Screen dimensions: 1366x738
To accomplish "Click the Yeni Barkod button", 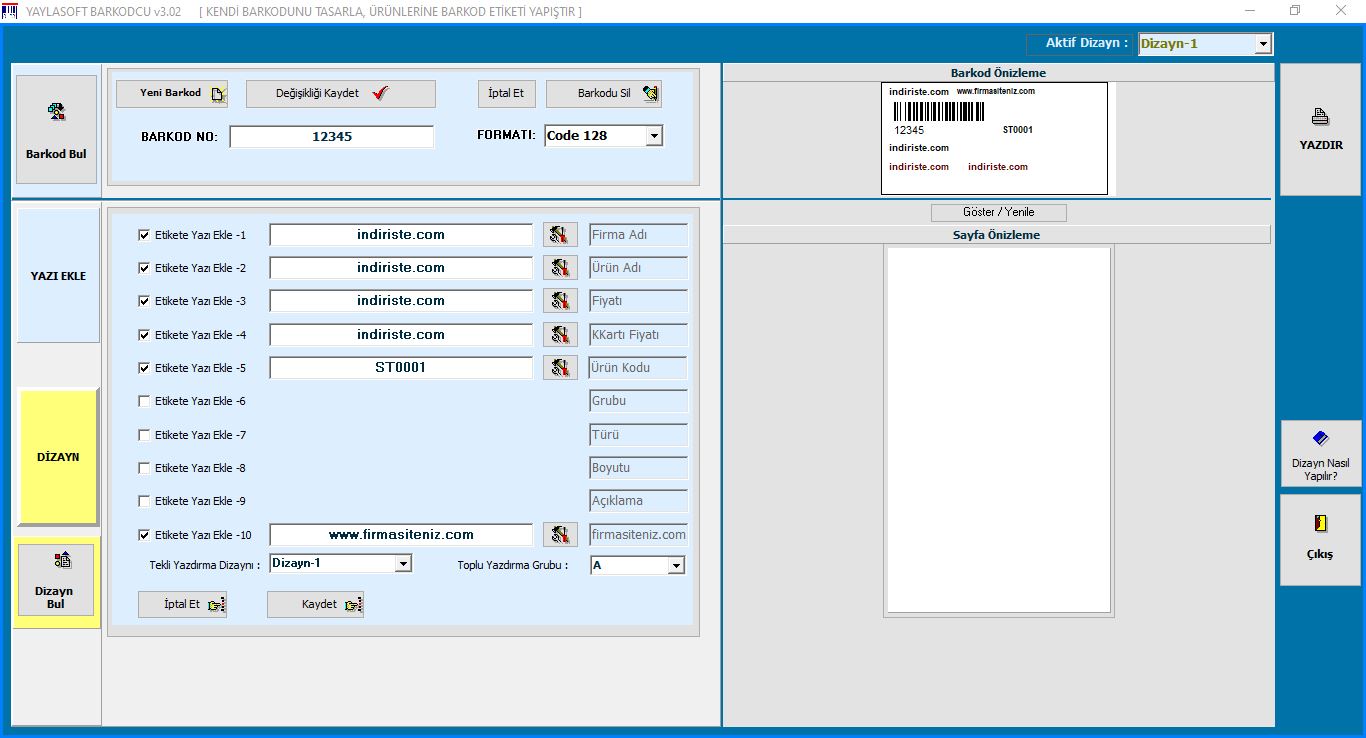I will [x=172, y=93].
